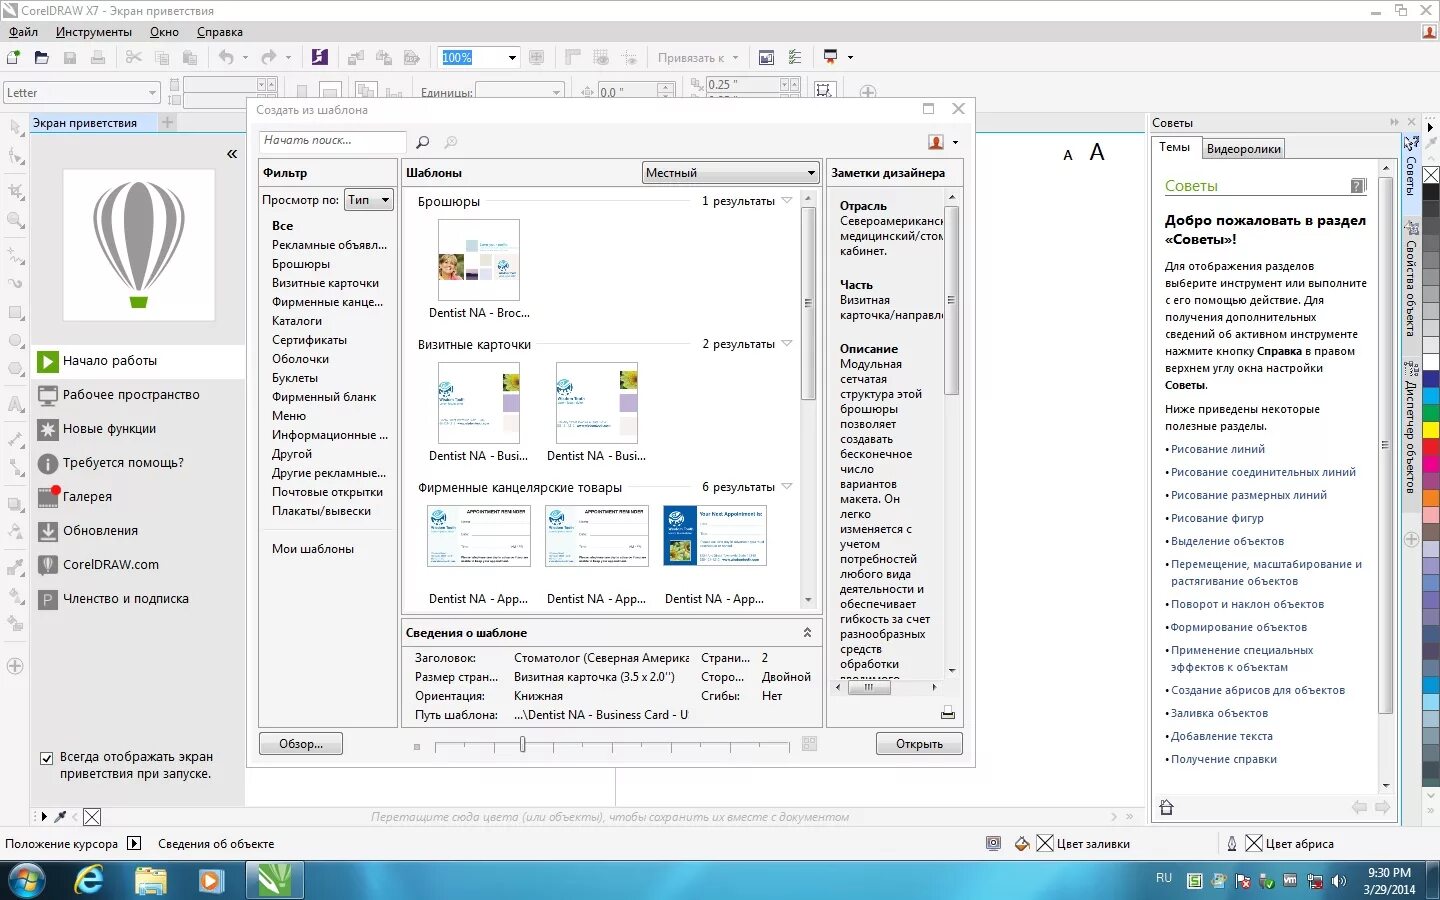Collapse the Визитные карточки results group

click(787, 344)
